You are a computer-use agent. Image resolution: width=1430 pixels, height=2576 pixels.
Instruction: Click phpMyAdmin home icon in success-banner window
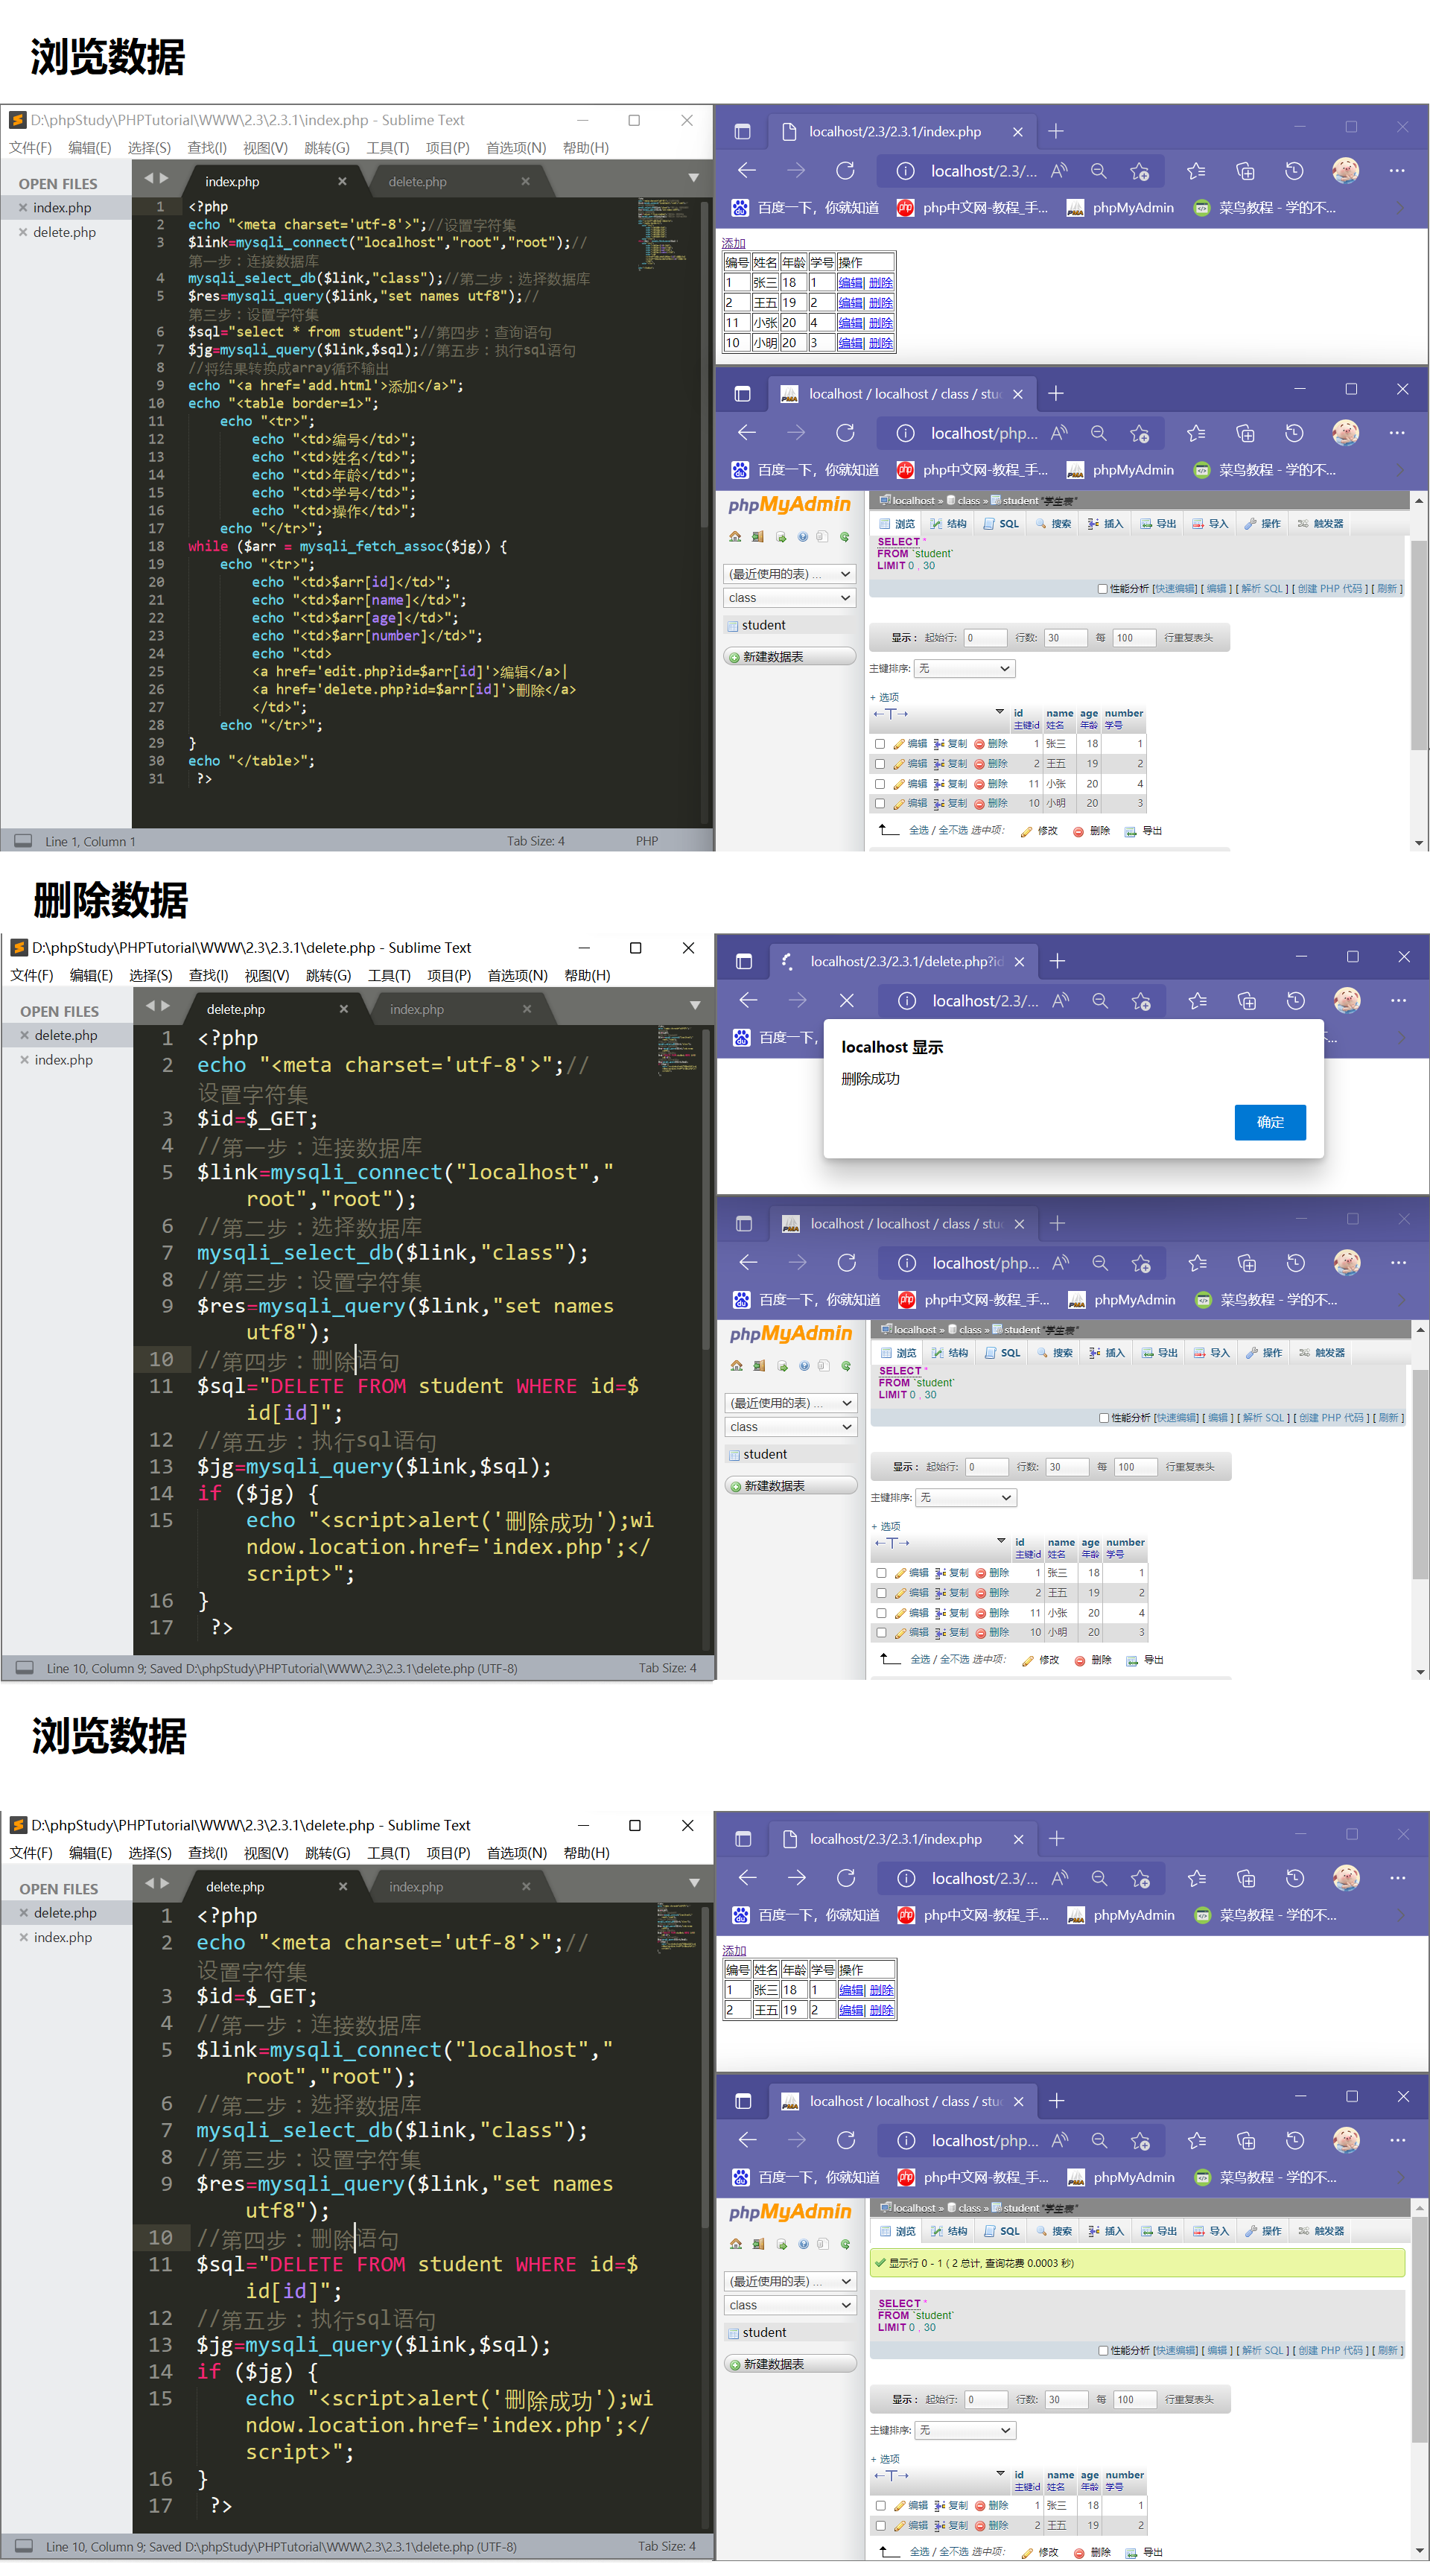(736, 2244)
